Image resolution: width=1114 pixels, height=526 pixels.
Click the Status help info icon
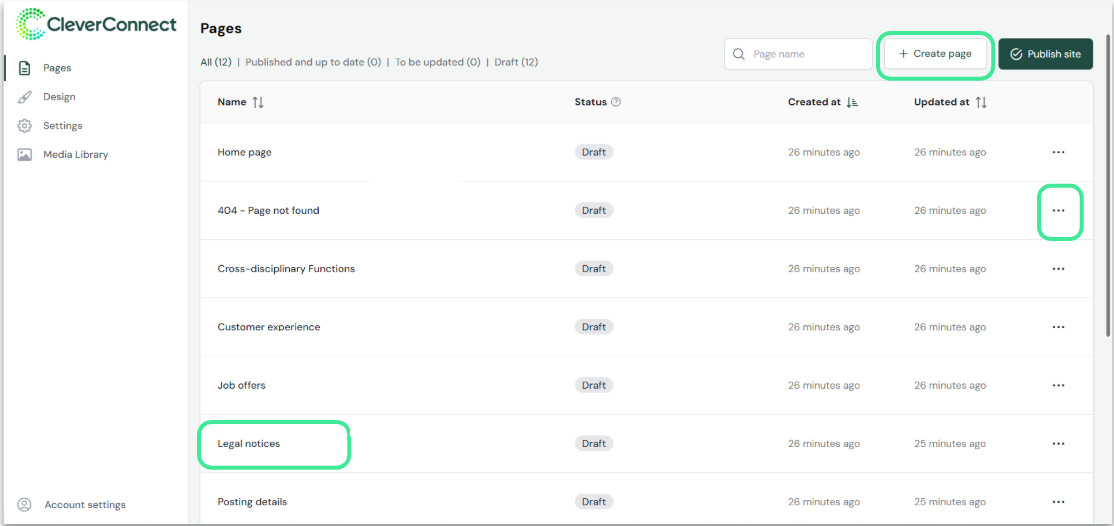[616, 102]
